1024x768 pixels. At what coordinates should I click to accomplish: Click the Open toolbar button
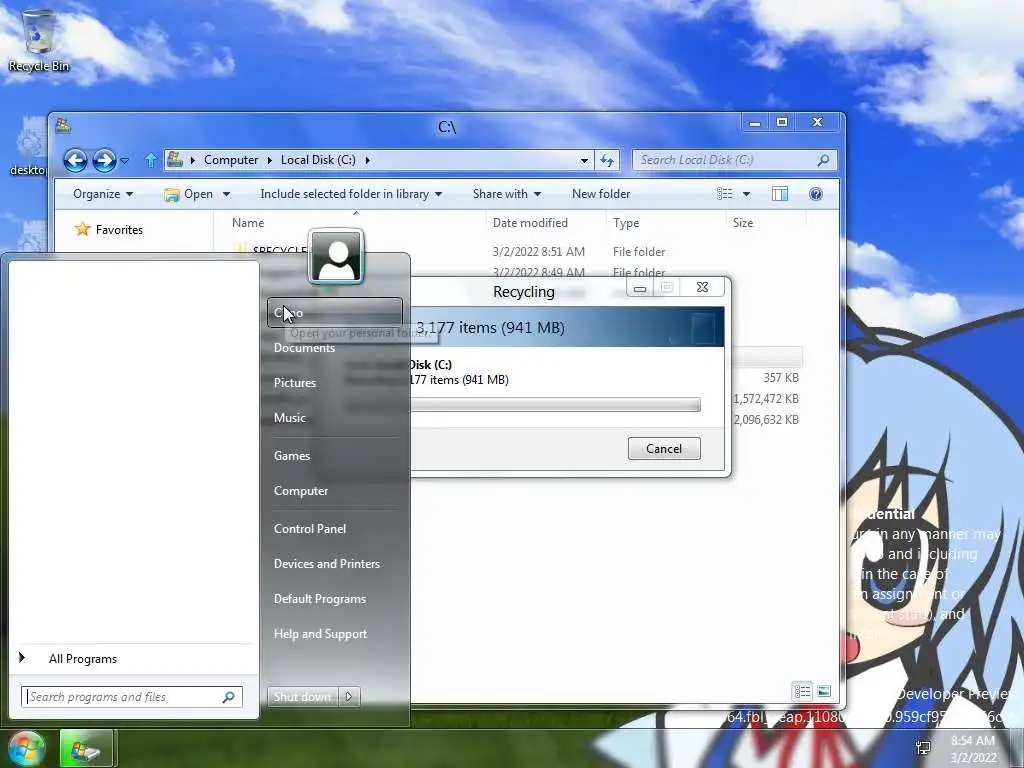pyautogui.click(x=189, y=194)
